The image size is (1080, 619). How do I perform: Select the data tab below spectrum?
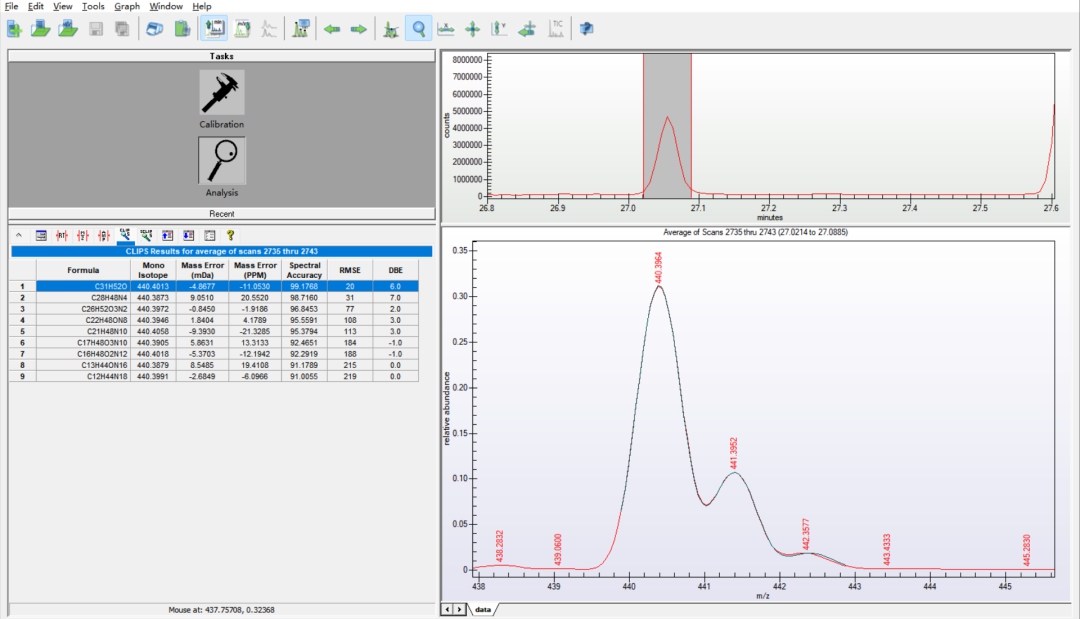(483, 609)
